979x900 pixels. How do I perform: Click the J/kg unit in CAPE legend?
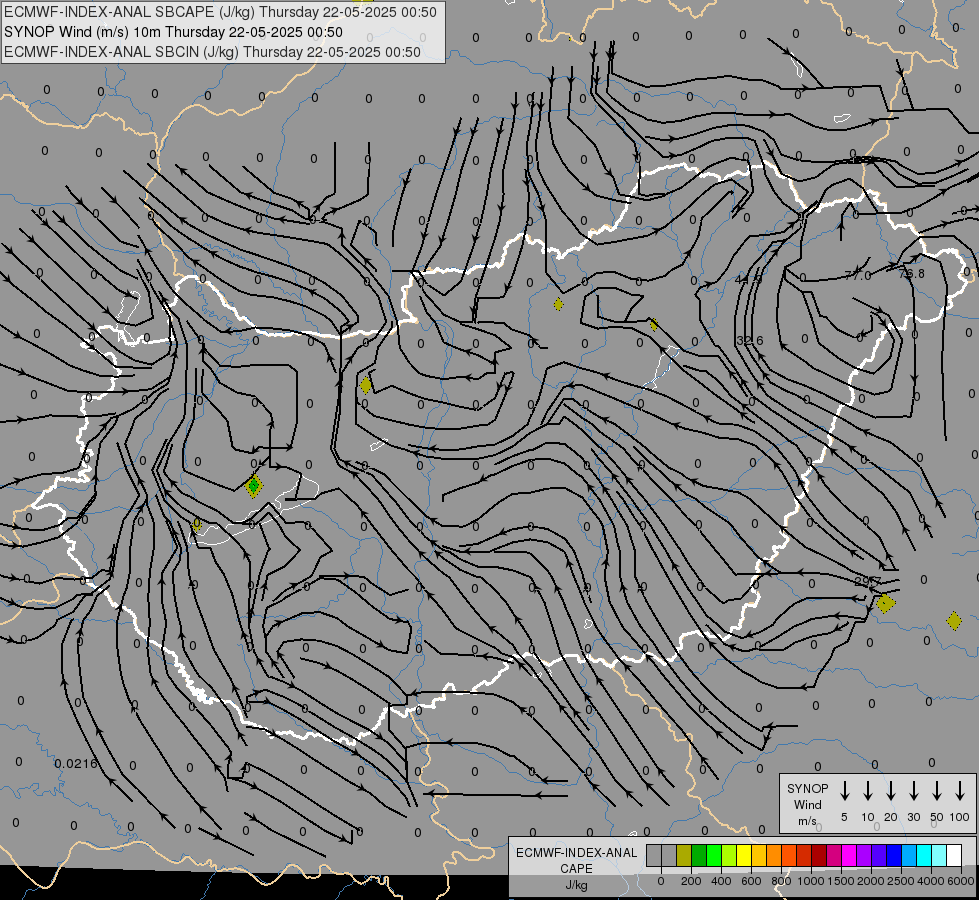pos(576,885)
